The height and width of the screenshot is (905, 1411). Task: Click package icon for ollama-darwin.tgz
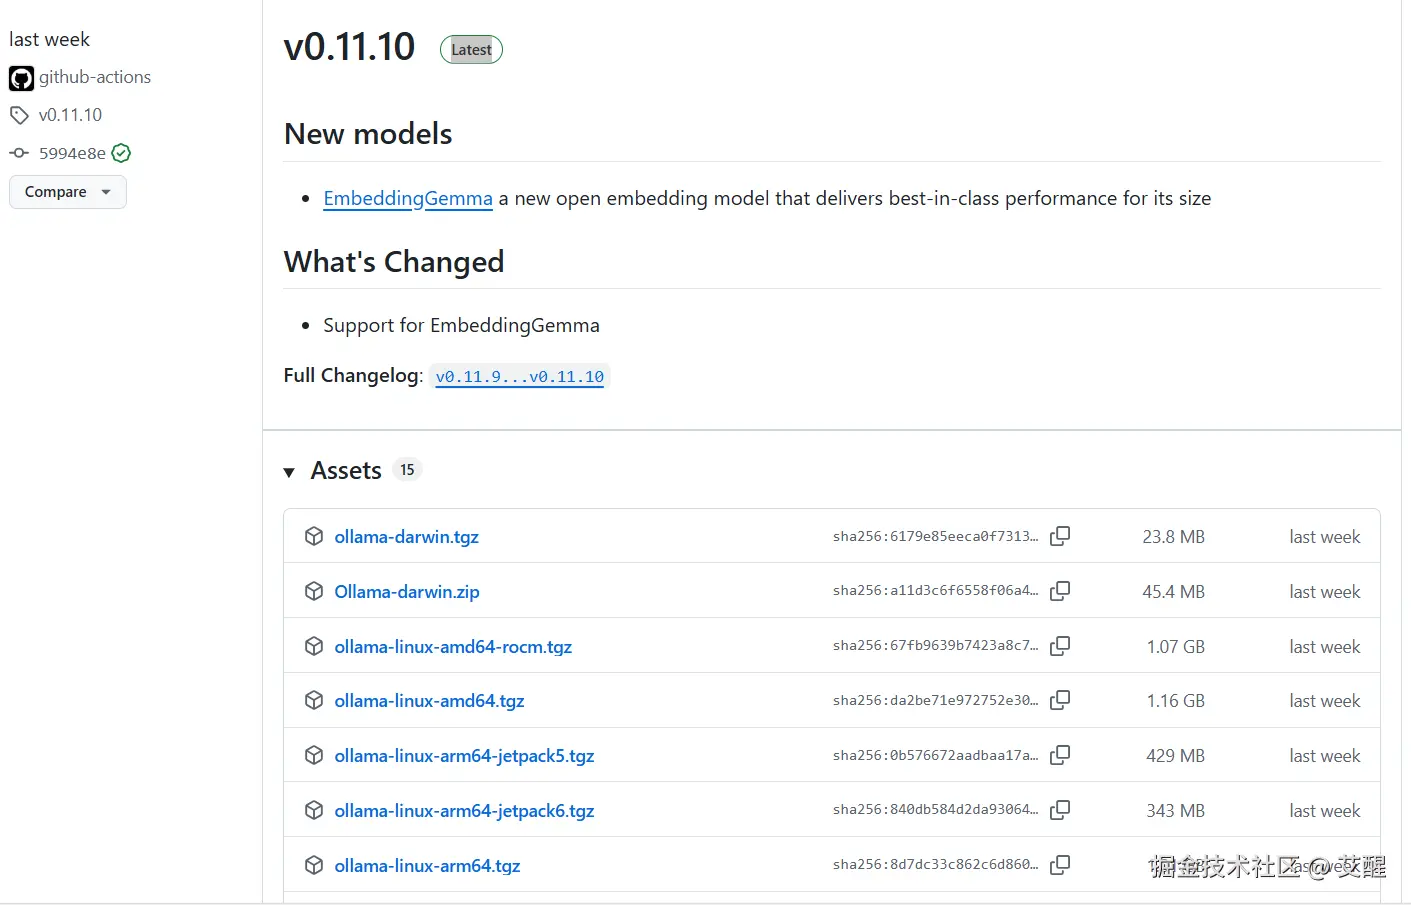click(314, 536)
